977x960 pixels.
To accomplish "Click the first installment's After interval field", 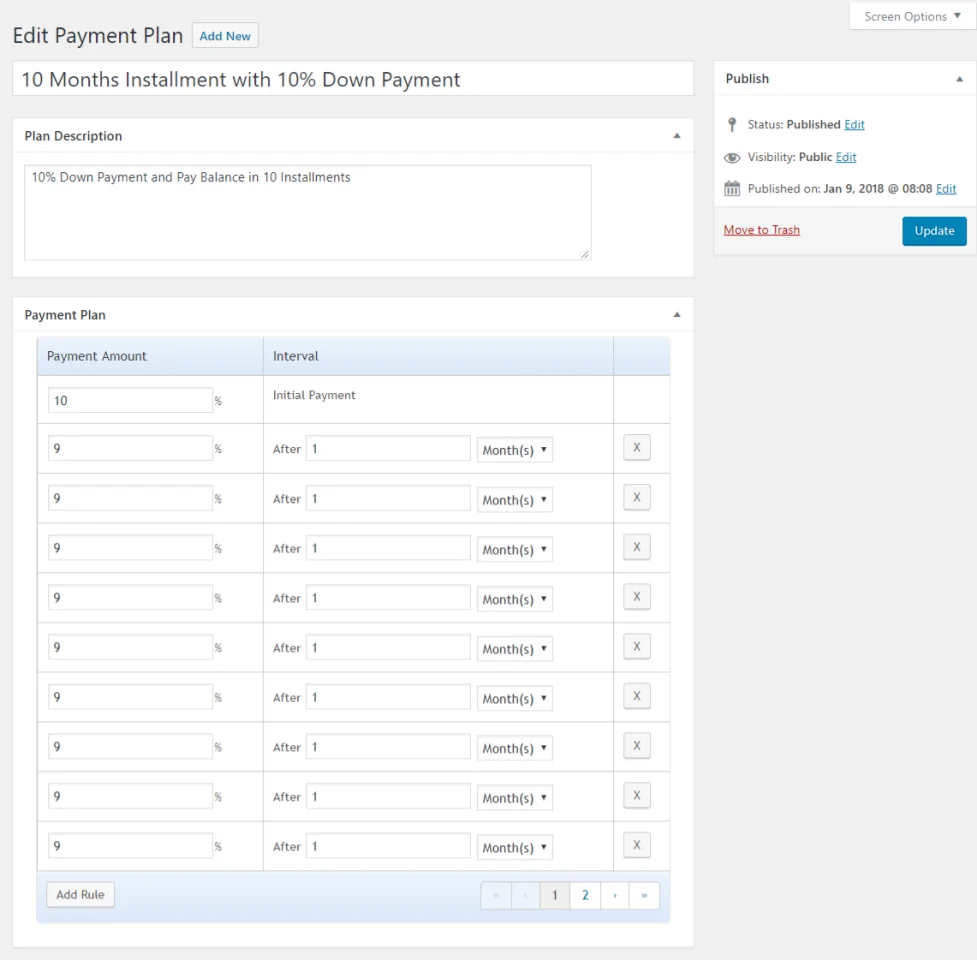I will pos(388,448).
